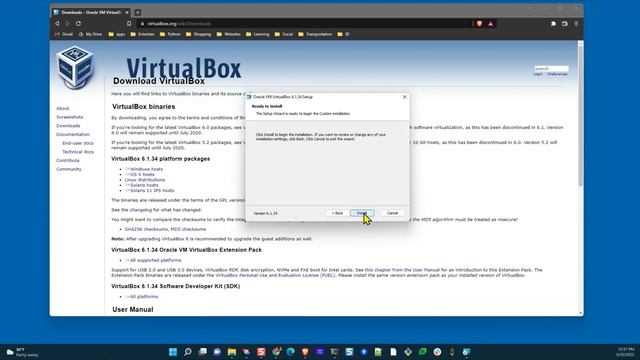
Task: Click the browser forward arrow
Action: coord(67,24)
